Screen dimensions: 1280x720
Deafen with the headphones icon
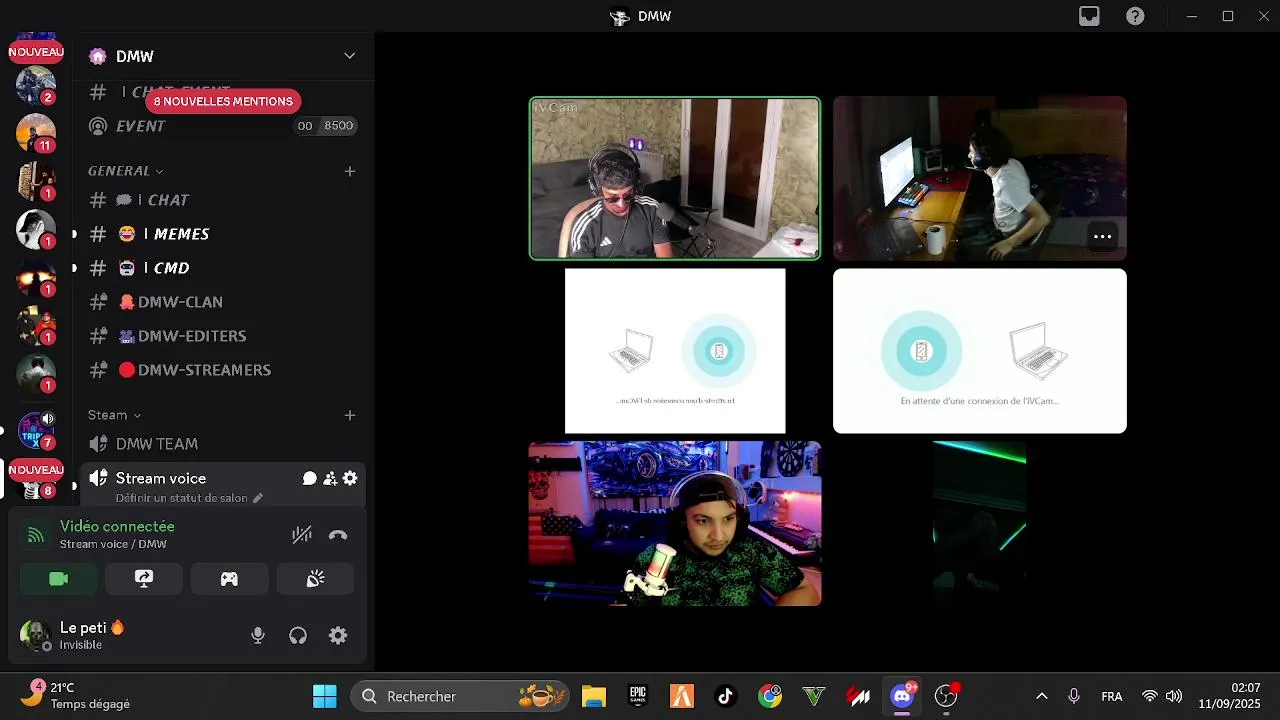click(x=298, y=636)
